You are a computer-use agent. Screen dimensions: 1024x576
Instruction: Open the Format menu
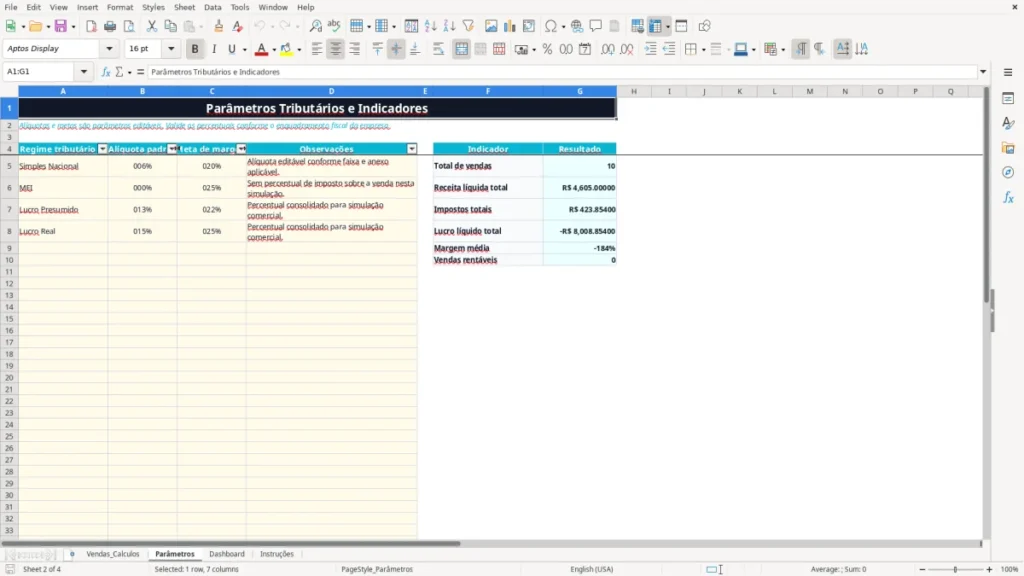pyautogui.click(x=120, y=7)
